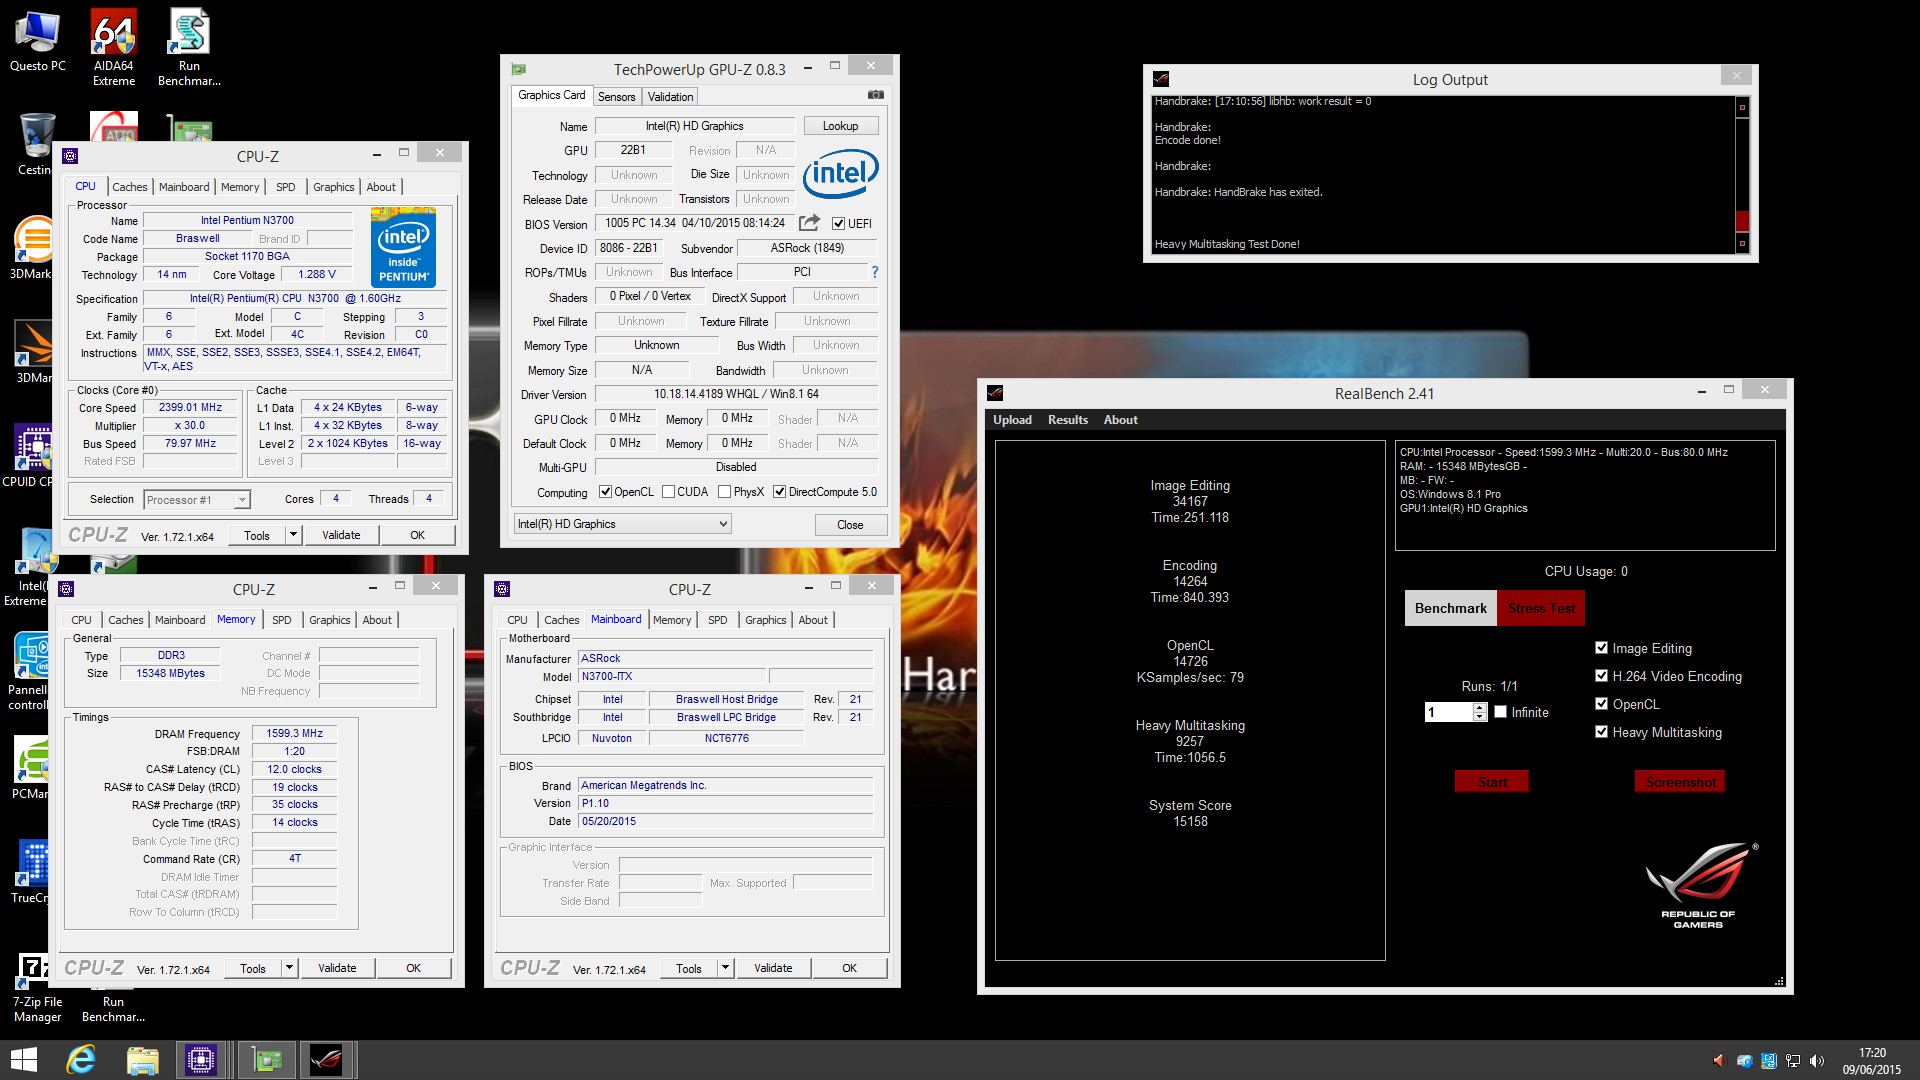The image size is (1920, 1080).
Task: Click the Close button in GPU-Z
Action: click(x=850, y=524)
